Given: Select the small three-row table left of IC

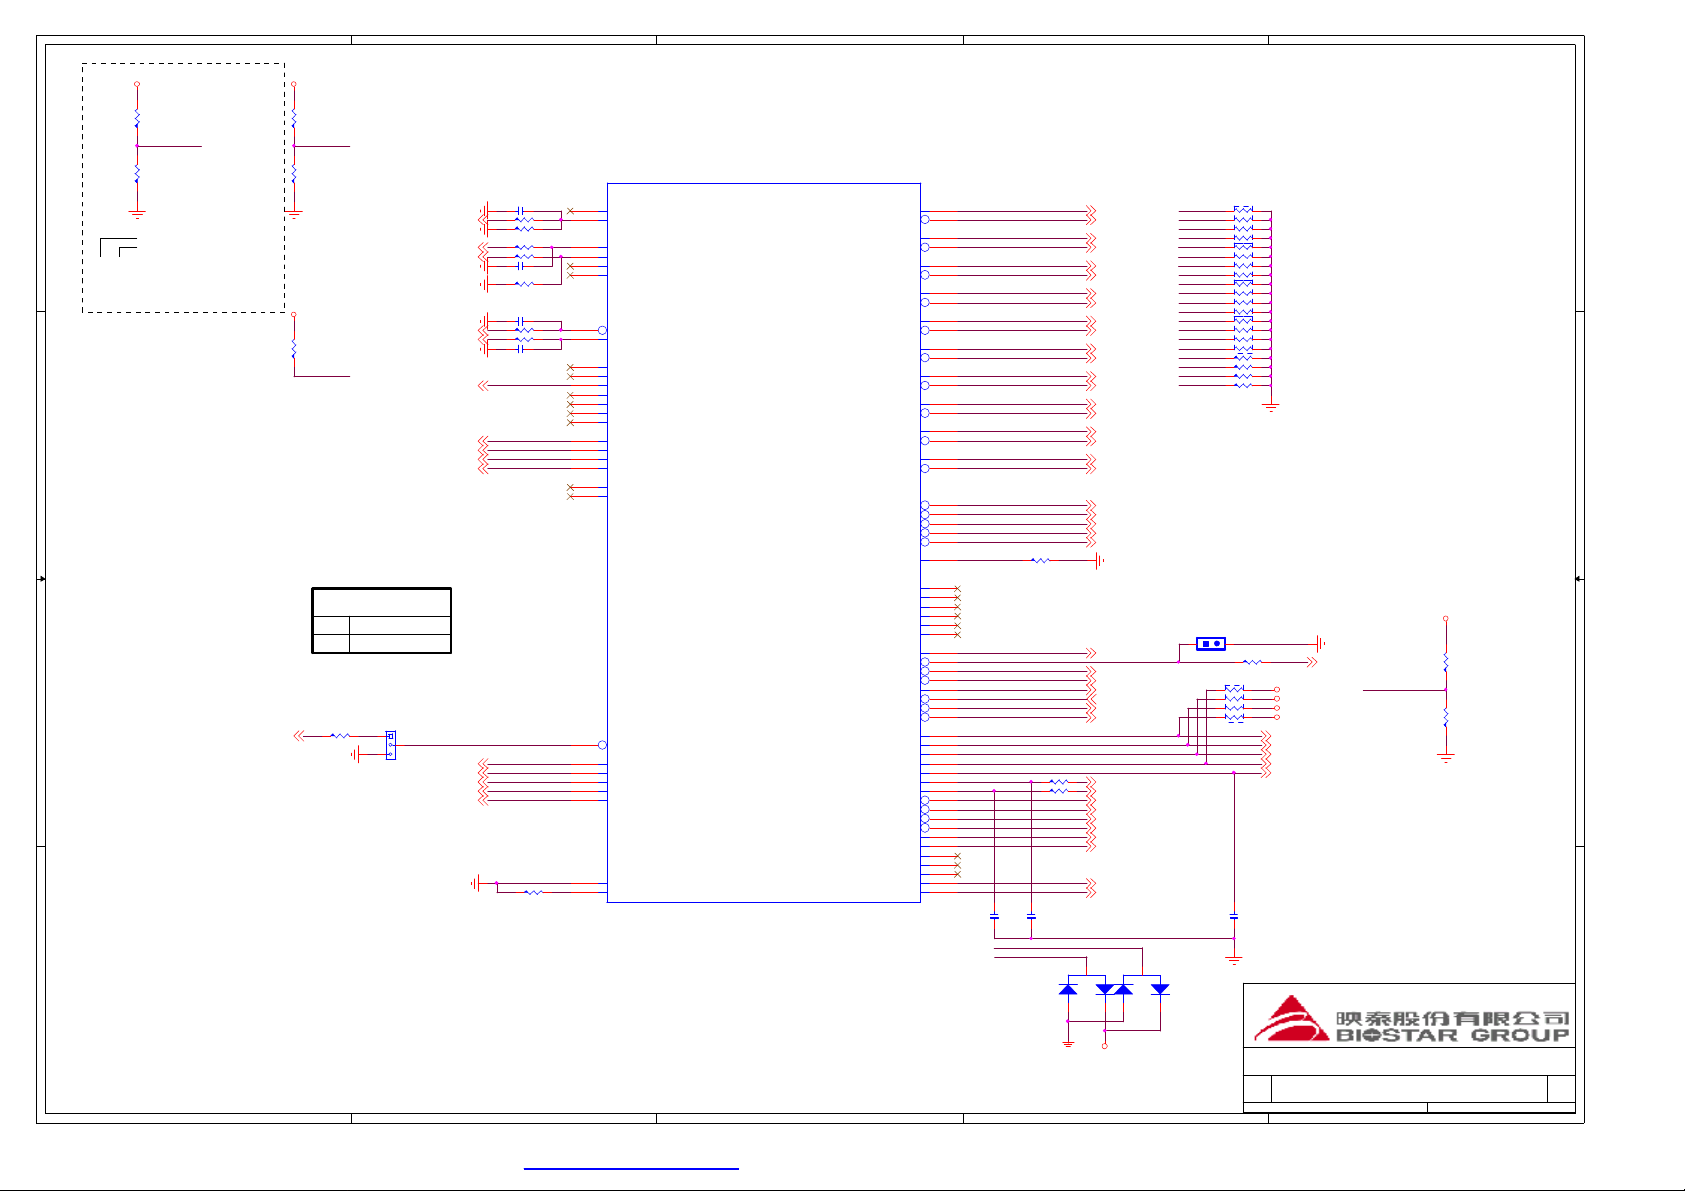Looking at the screenshot, I should coord(382,621).
